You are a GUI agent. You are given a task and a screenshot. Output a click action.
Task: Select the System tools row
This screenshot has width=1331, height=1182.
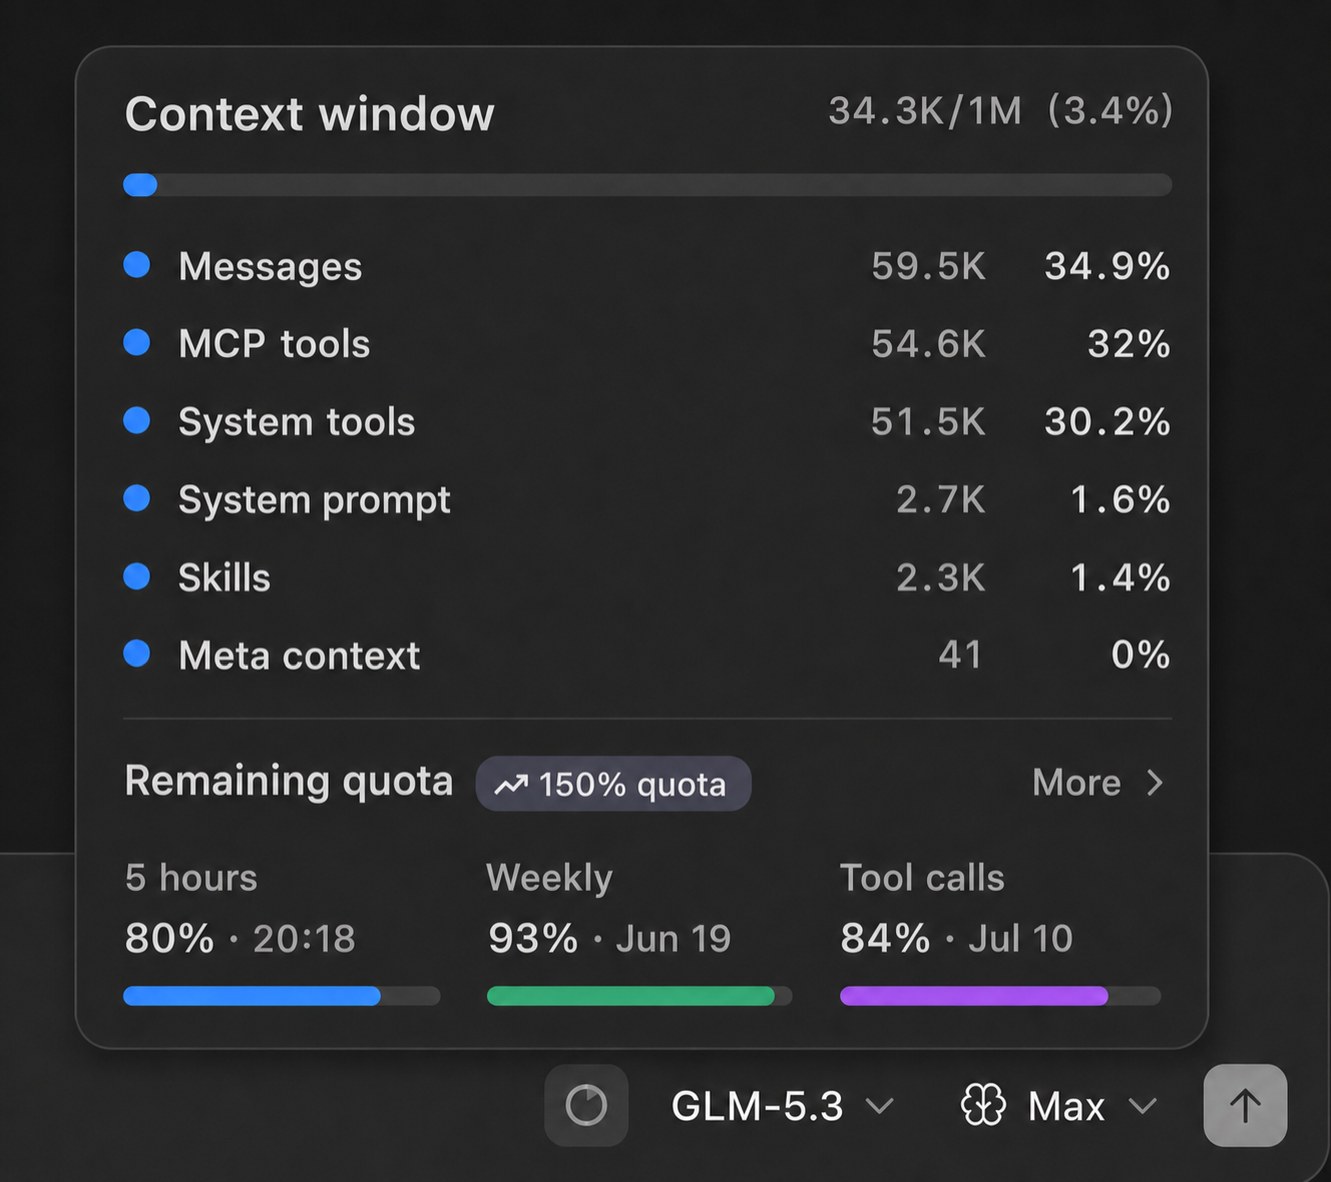pos(647,421)
